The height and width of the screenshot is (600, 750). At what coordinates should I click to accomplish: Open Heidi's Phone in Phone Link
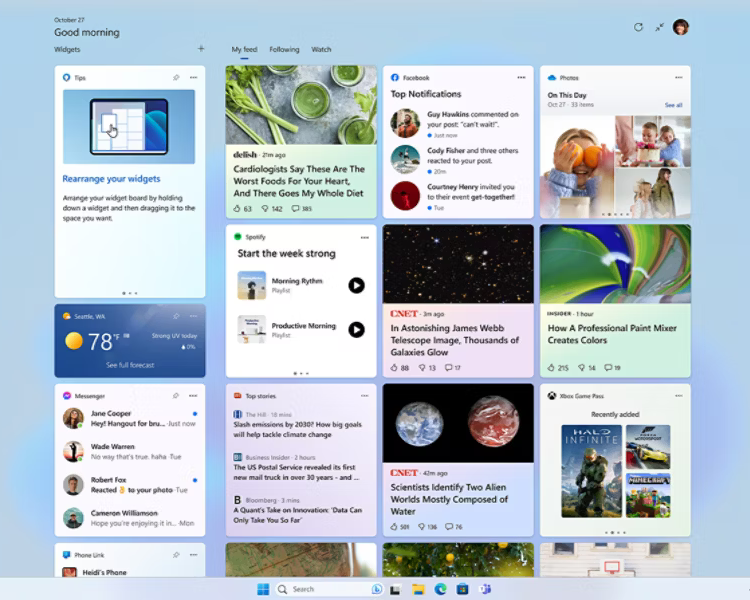(x=104, y=572)
